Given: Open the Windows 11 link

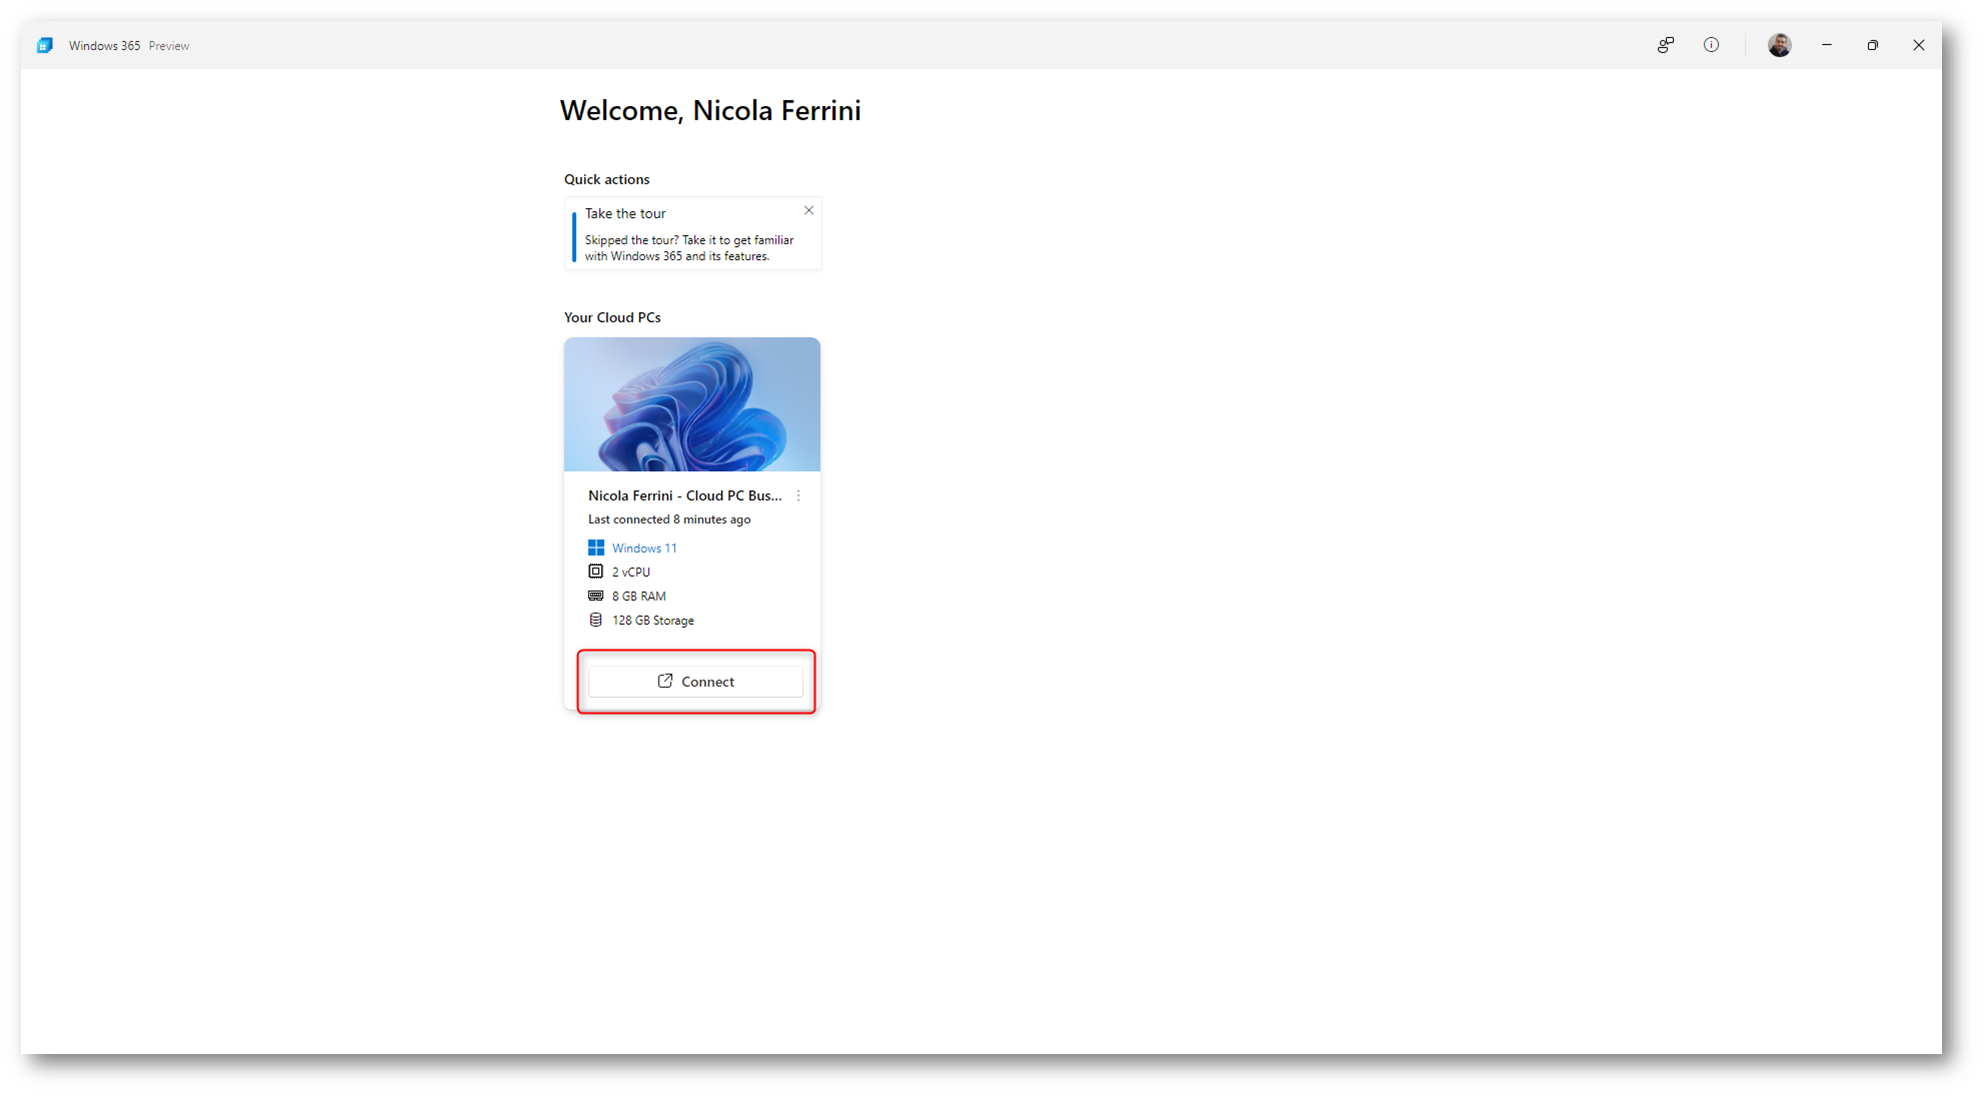Looking at the screenshot, I should pyautogui.click(x=644, y=548).
